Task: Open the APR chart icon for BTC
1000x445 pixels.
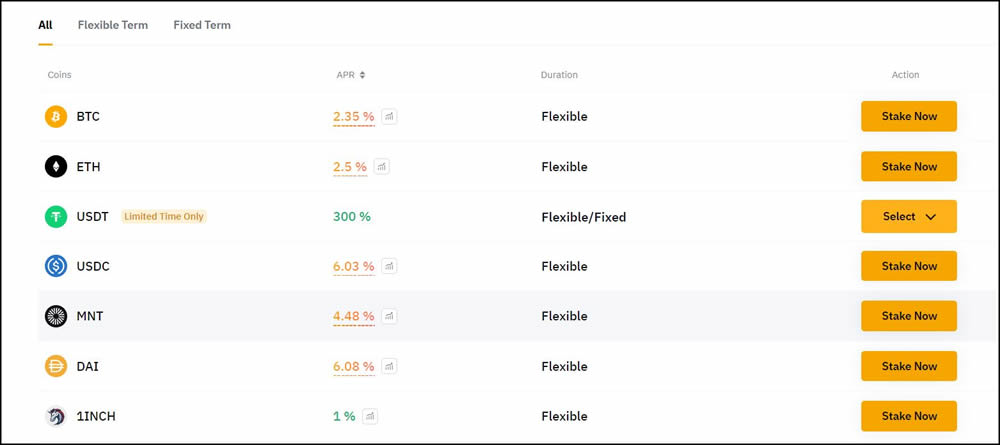Action: click(x=389, y=117)
